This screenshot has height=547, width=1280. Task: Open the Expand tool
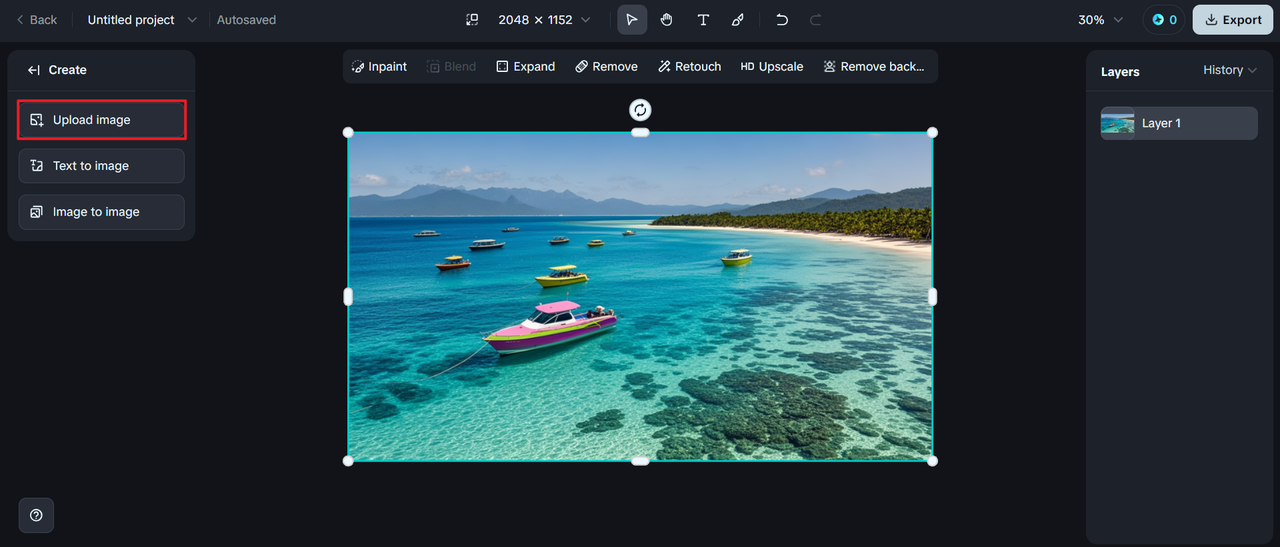525,67
